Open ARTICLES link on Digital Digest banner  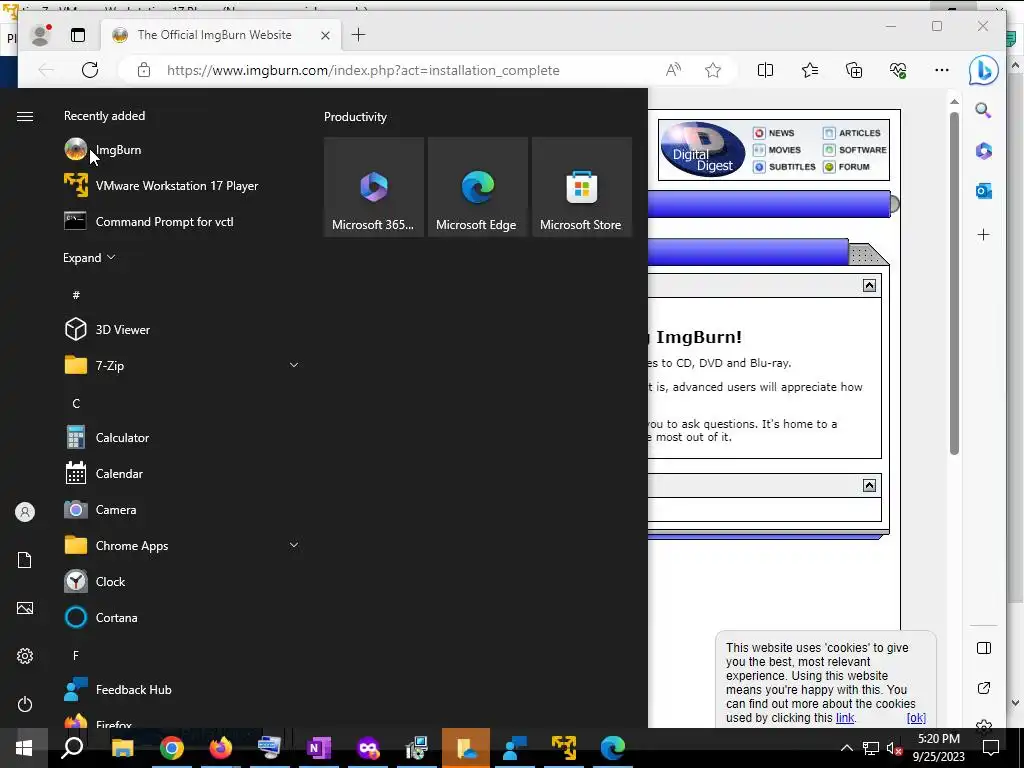click(852, 133)
